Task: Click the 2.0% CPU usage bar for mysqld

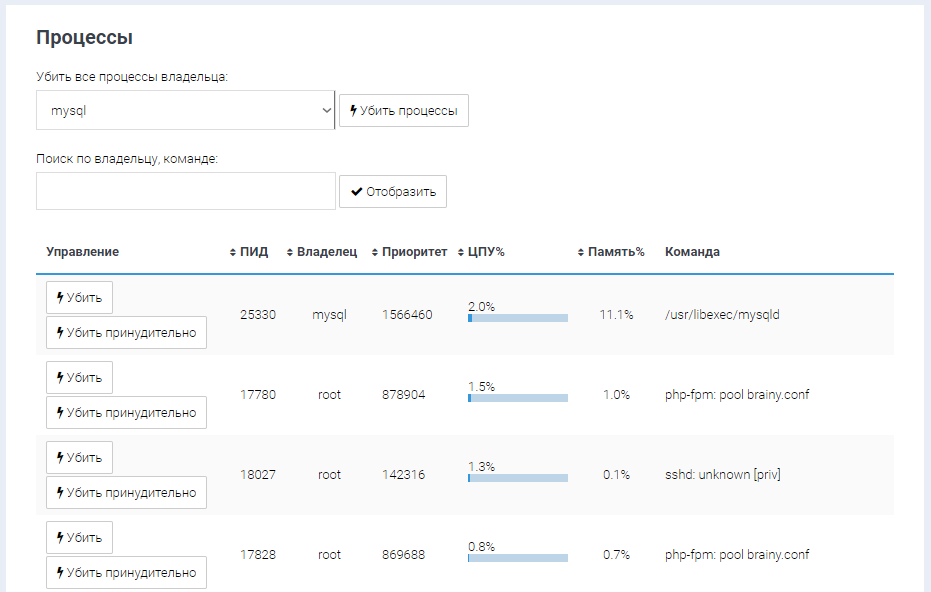Action: tap(517, 318)
